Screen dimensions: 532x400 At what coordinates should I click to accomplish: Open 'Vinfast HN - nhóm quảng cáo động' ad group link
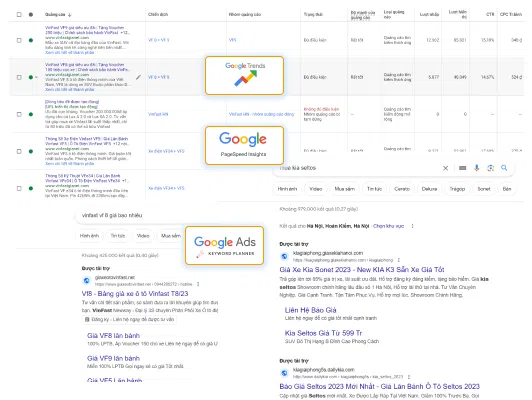tap(261, 114)
